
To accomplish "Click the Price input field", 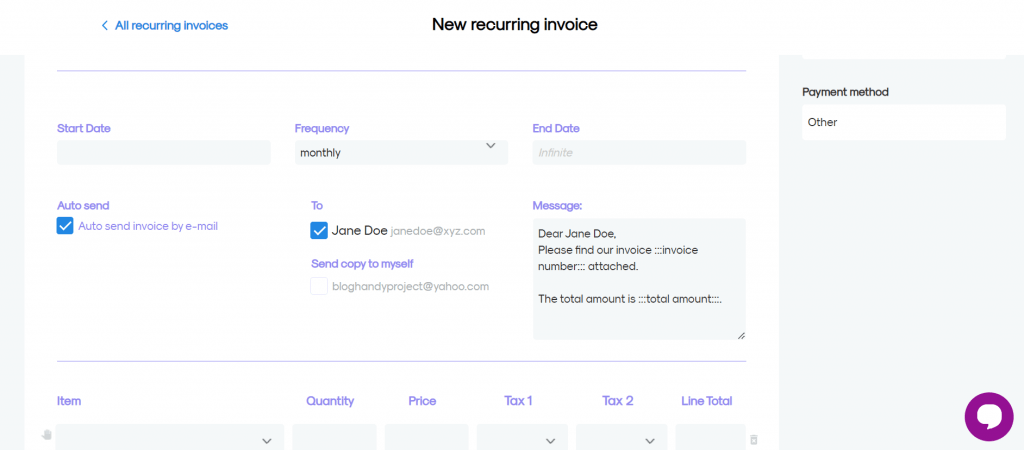I will [426, 438].
